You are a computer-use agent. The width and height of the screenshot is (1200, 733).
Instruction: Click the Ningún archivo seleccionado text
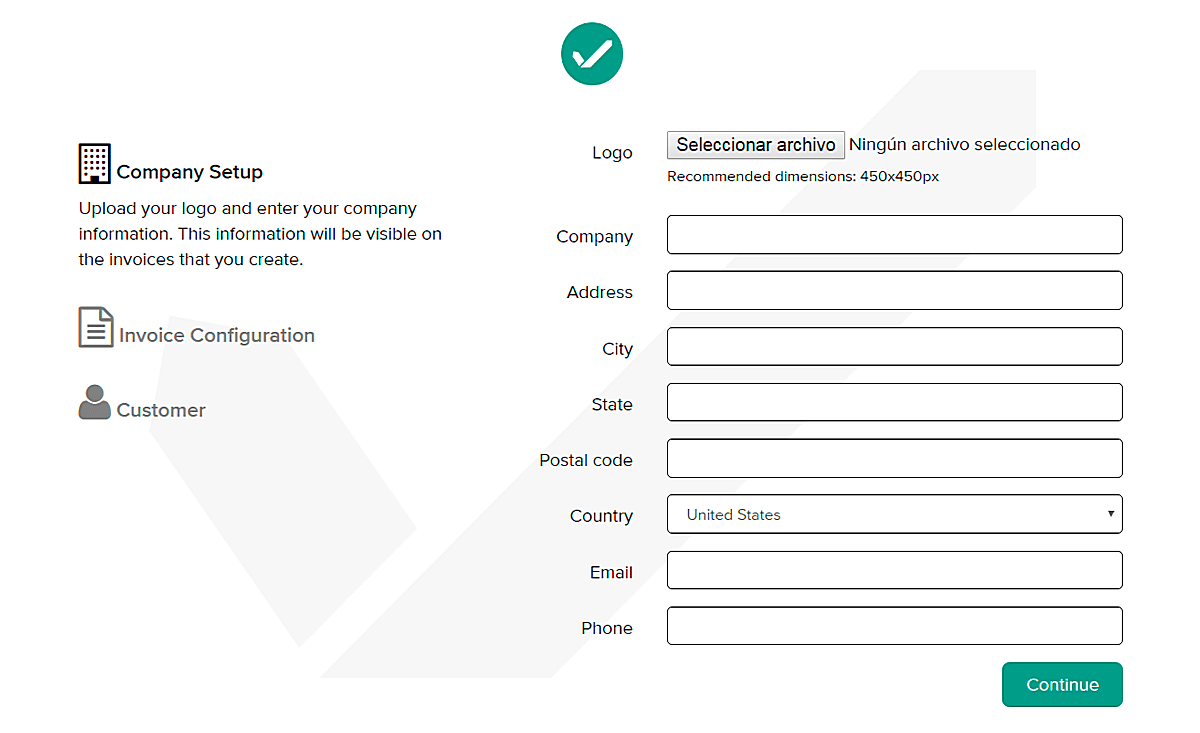(x=964, y=145)
